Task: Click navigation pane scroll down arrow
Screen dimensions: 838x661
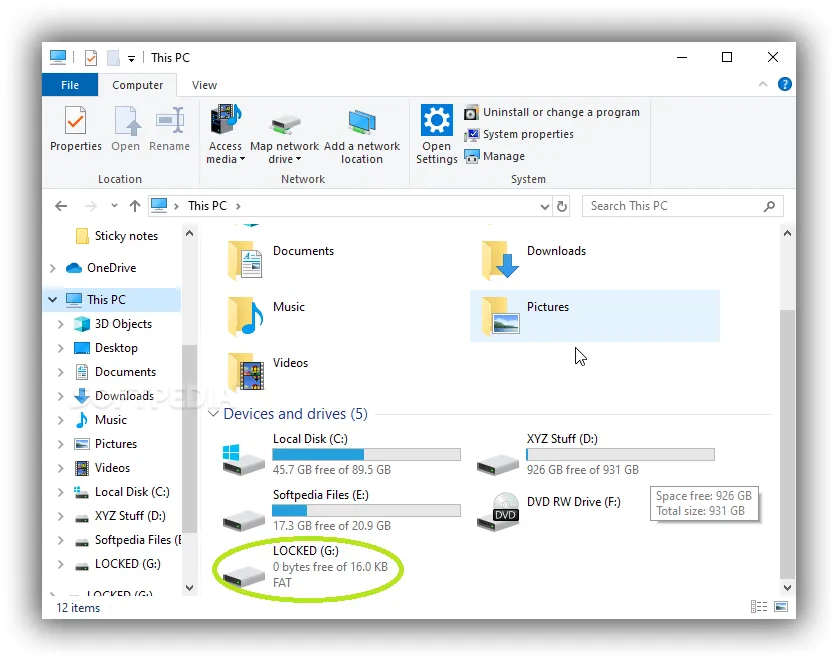Action: tap(189, 588)
